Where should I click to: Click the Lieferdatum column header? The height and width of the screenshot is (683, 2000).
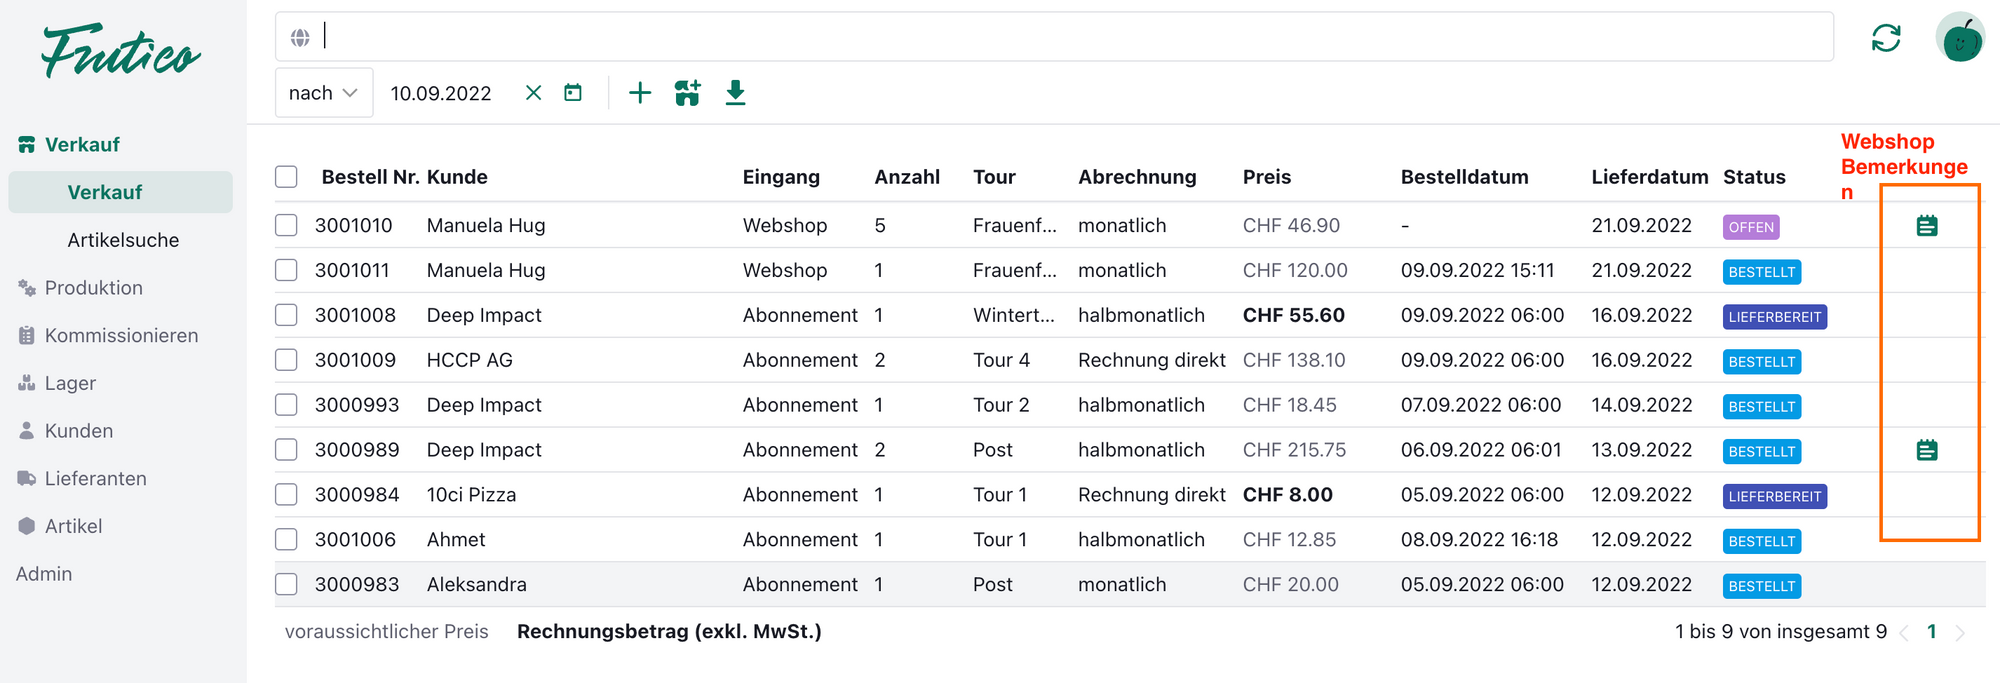(x=1649, y=177)
